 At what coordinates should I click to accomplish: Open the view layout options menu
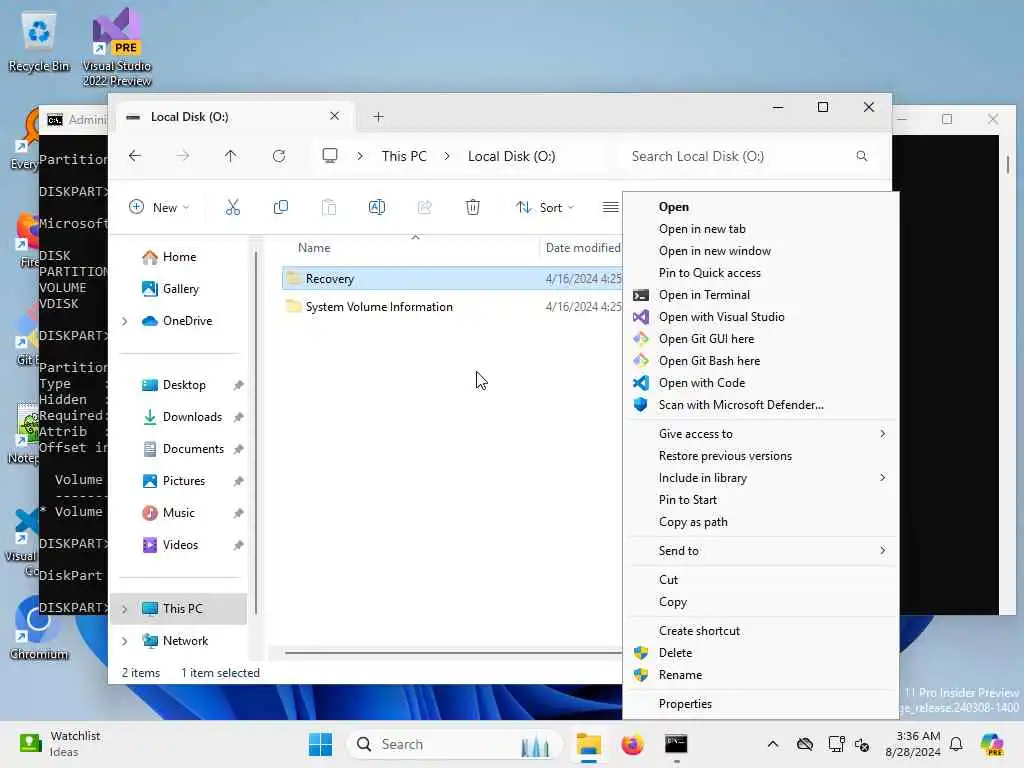coord(611,208)
